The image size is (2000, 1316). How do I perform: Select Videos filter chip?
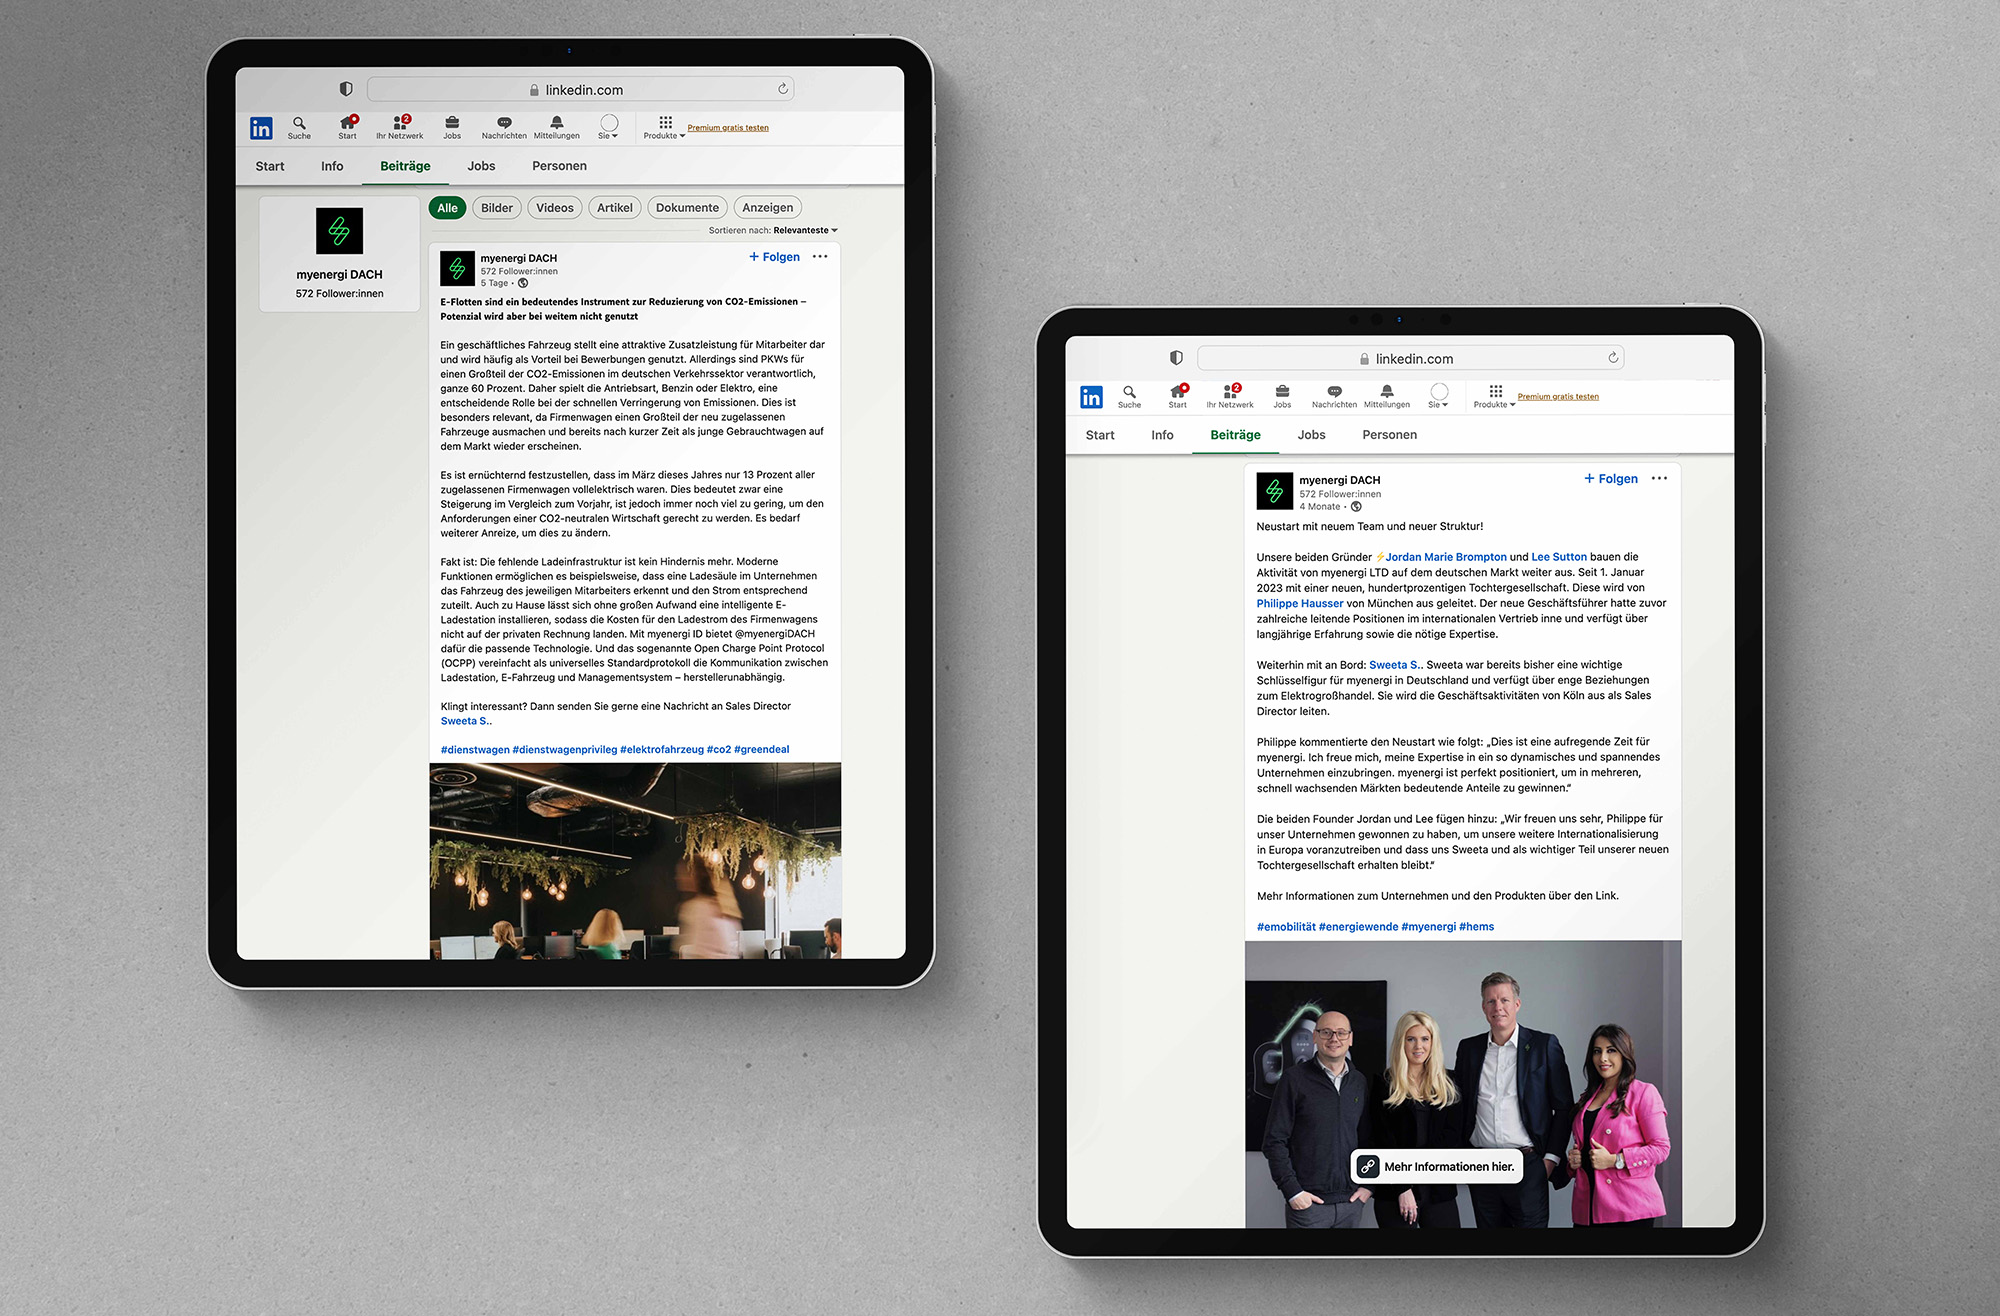[555, 208]
